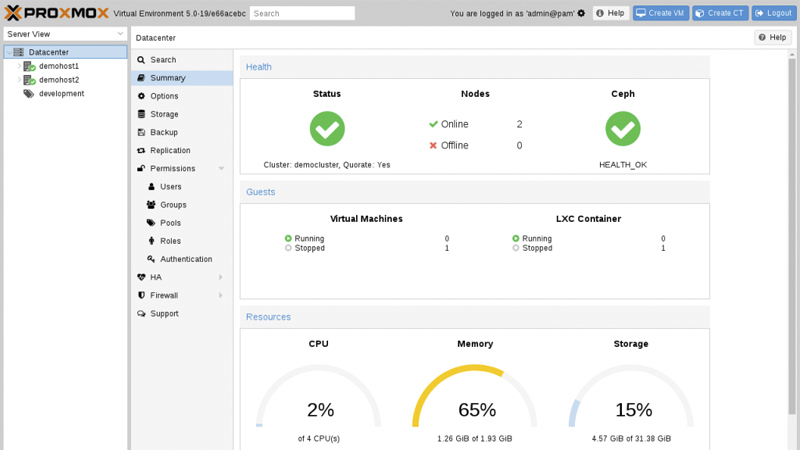
Task: Click the Create VM button
Action: [x=661, y=13]
